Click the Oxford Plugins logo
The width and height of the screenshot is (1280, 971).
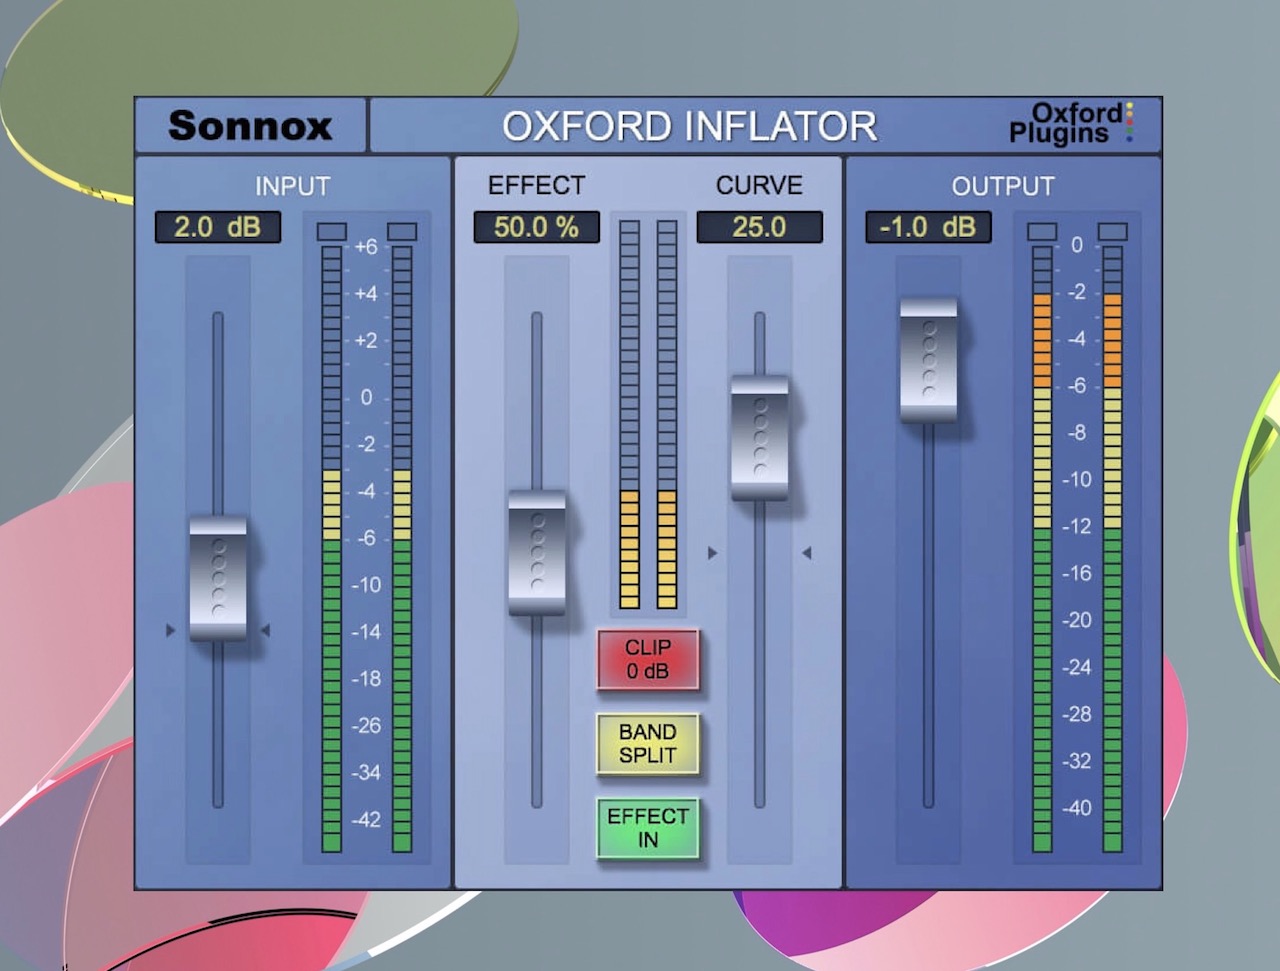pyautogui.click(x=1070, y=124)
